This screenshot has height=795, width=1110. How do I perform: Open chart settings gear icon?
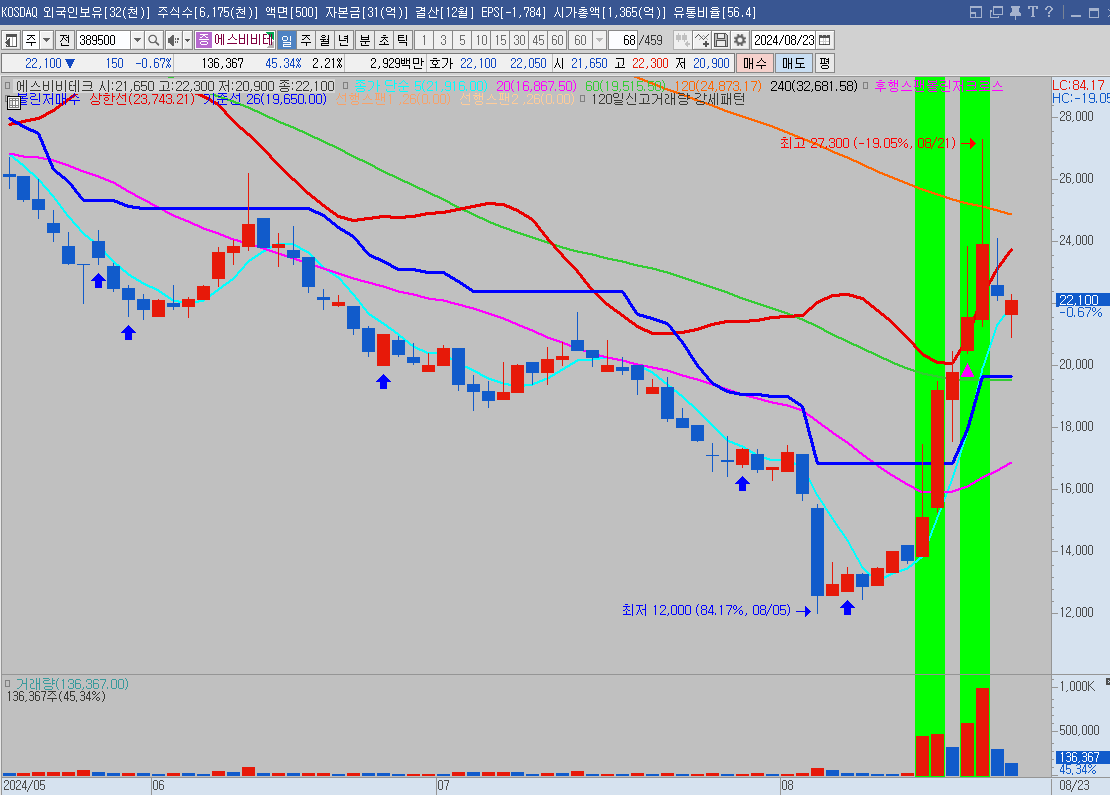(x=740, y=40)
